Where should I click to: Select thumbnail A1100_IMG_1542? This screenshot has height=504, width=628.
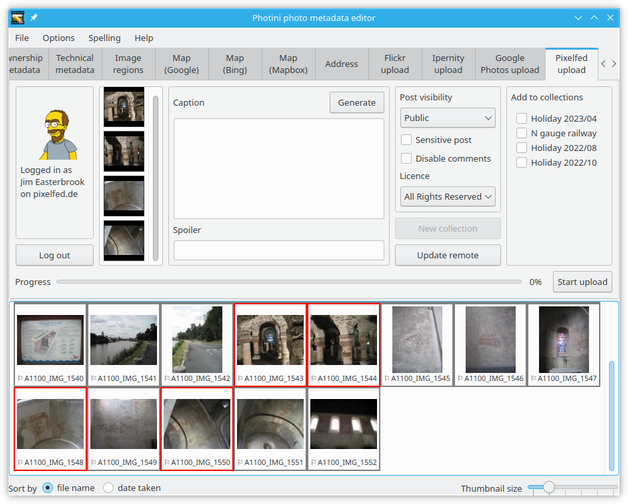click(x=197, y=345)
